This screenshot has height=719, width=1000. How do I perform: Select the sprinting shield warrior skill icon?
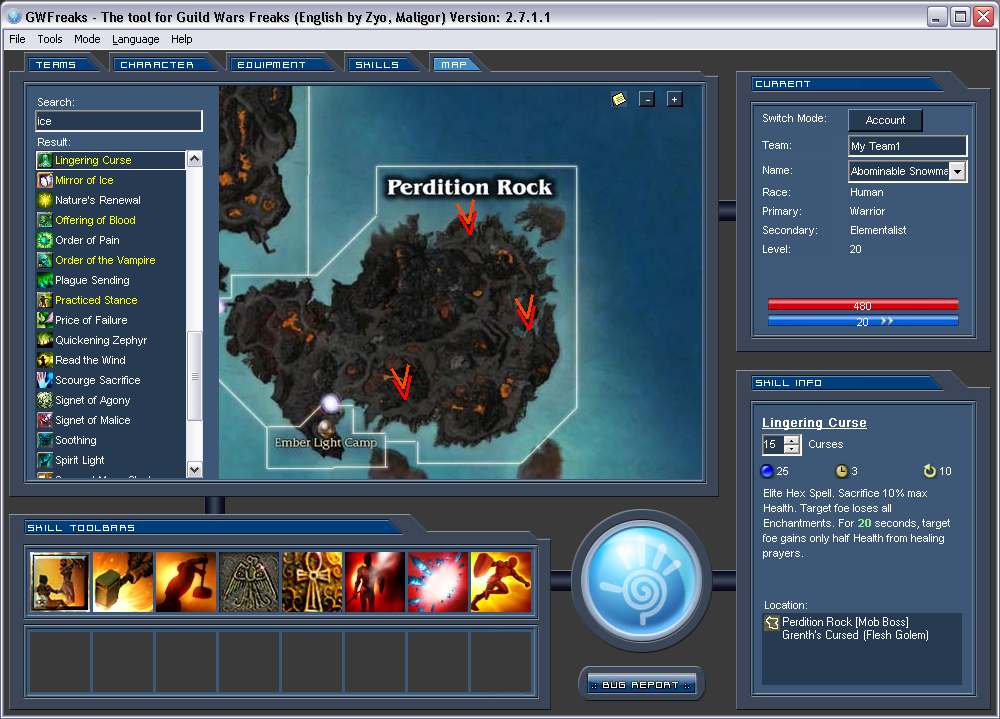coord(501,582)
